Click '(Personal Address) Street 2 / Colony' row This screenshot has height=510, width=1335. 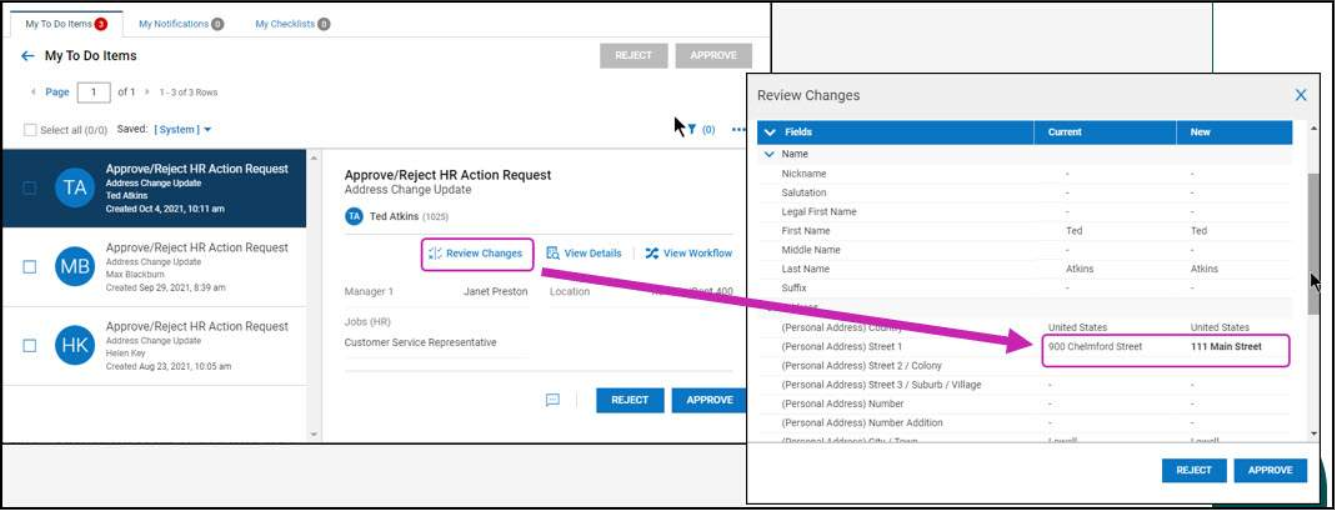coord(1026,366)
